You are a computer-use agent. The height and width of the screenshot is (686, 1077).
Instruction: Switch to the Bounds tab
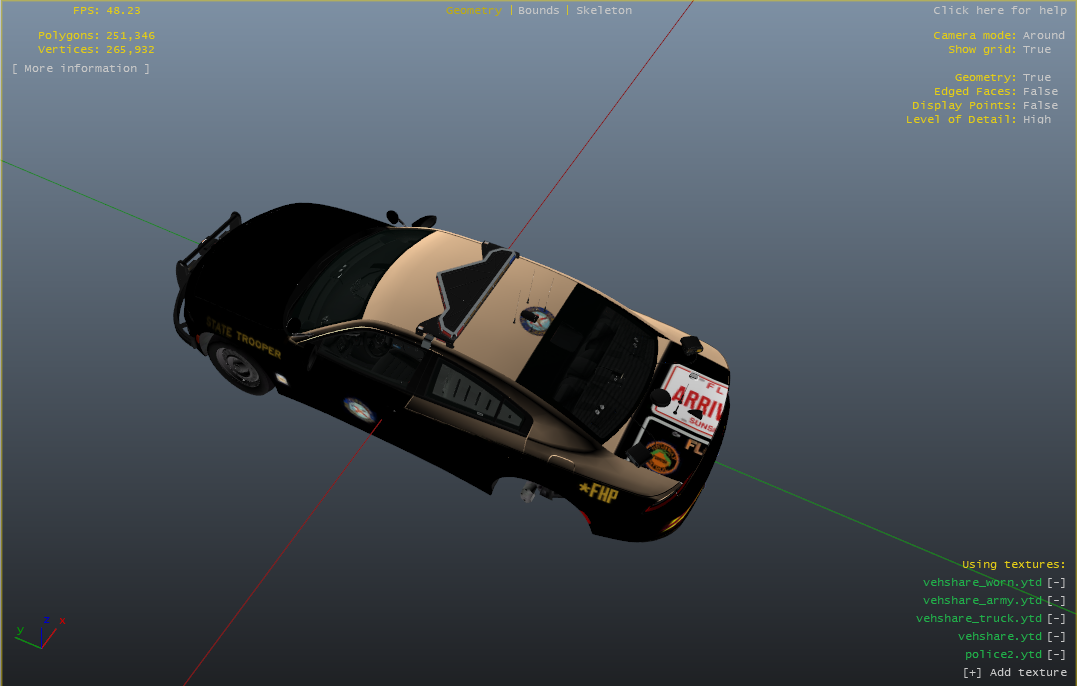538,10
